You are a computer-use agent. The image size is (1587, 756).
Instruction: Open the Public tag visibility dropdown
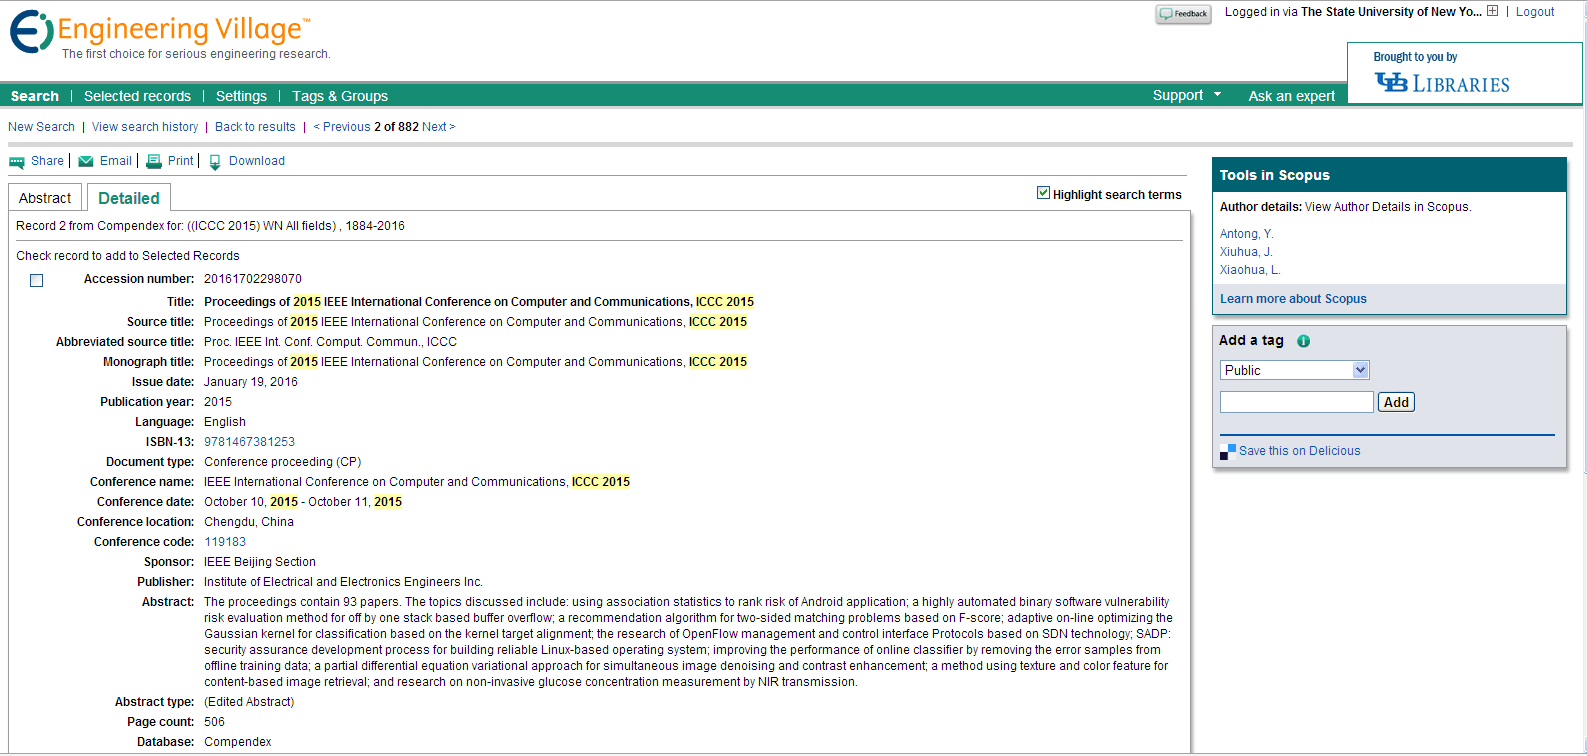click(x=1294, y=370)
